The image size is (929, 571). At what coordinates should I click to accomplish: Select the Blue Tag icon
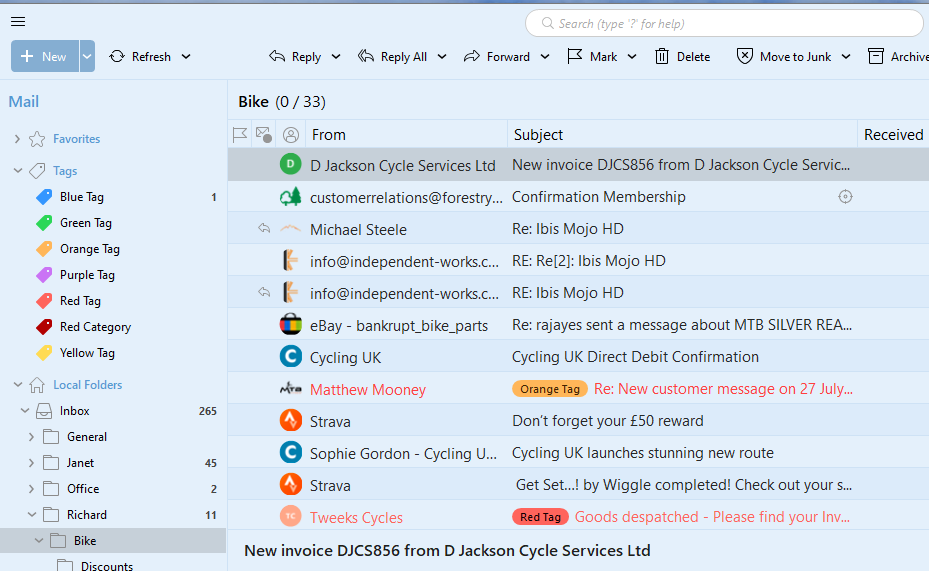(x=44, y=197)
